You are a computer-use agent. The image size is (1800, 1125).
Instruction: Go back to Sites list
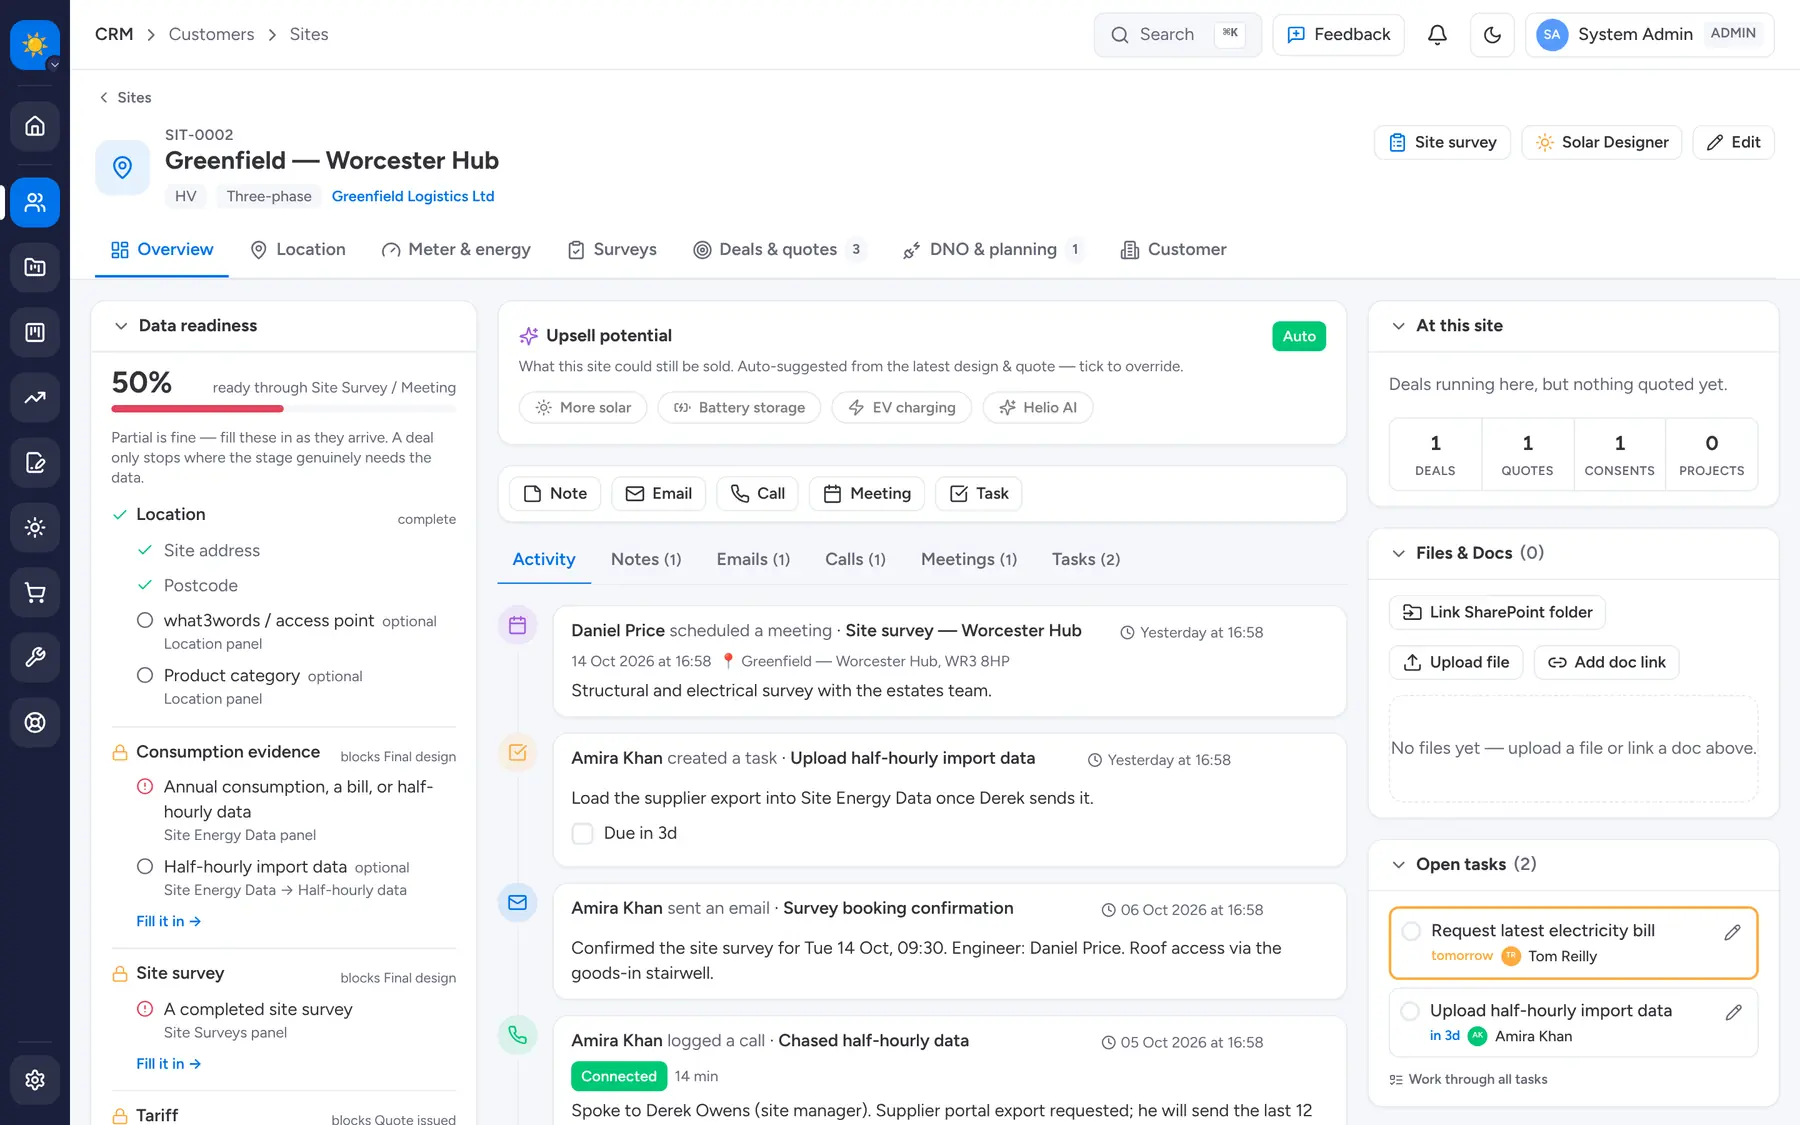pyautogui.click(x=125, y=97)
